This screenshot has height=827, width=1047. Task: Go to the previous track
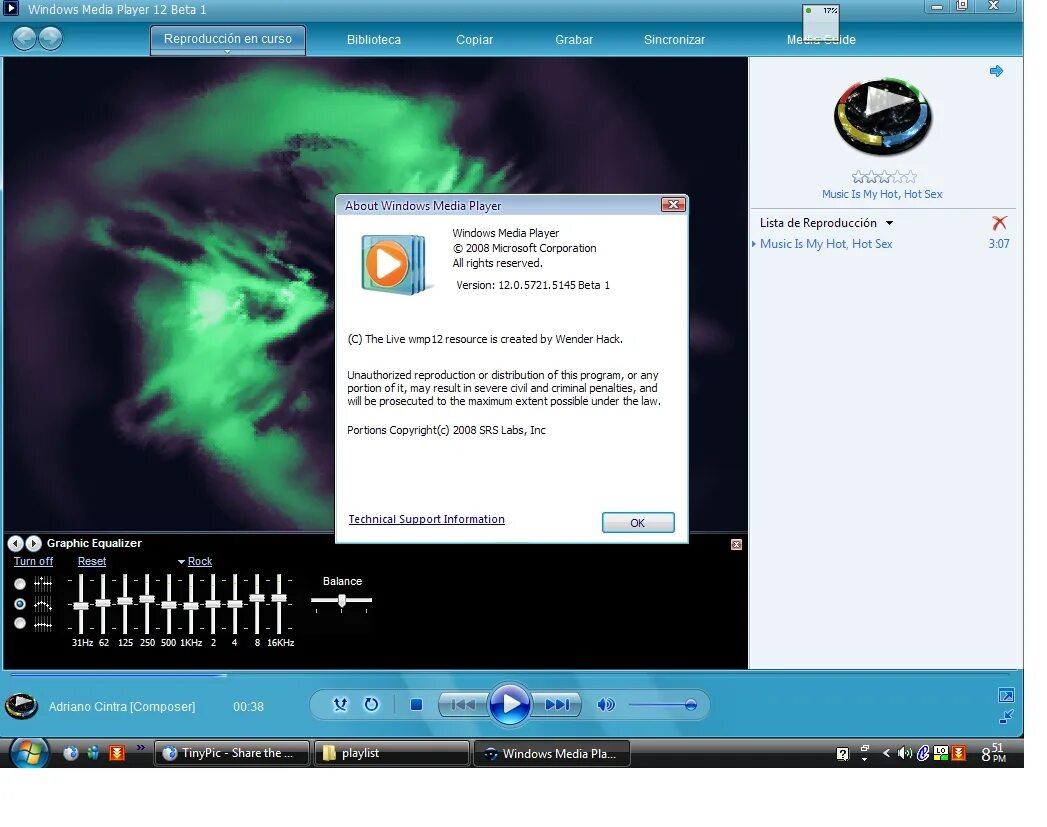point(463,705)
